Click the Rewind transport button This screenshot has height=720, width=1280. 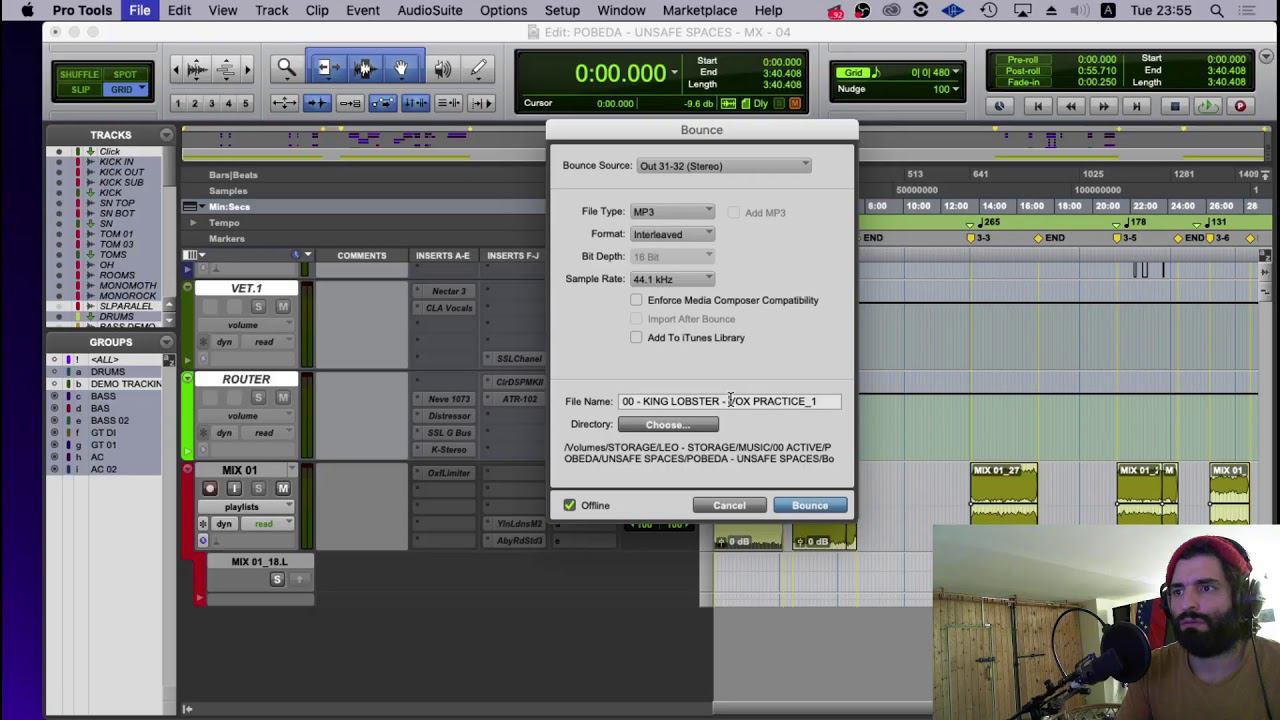pos(1070,106)
